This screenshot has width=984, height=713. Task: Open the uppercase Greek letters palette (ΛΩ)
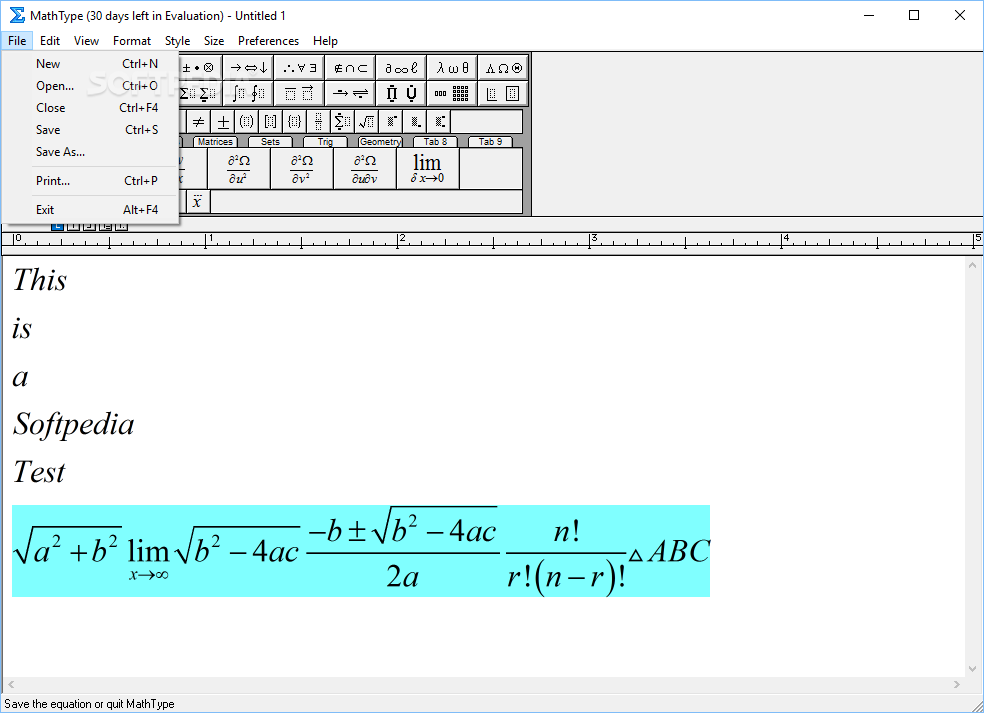click(x=503, y=68)
